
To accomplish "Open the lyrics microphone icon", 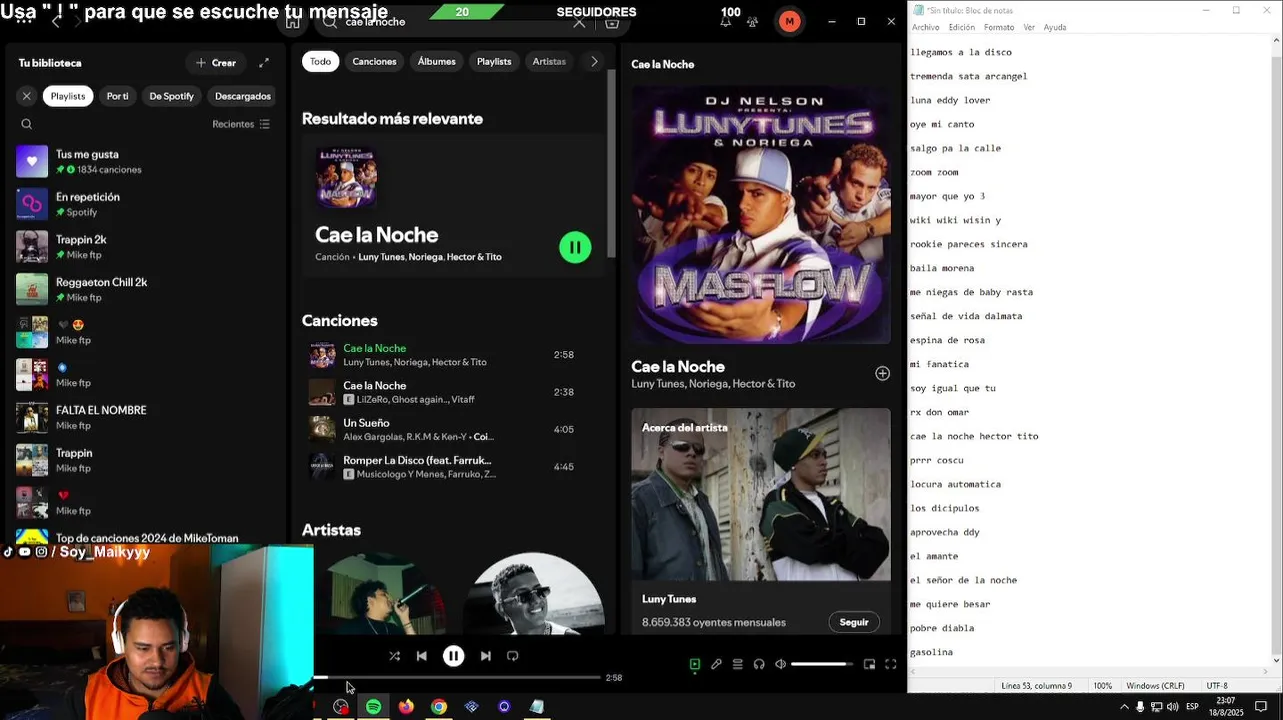I will click(716, 664).
